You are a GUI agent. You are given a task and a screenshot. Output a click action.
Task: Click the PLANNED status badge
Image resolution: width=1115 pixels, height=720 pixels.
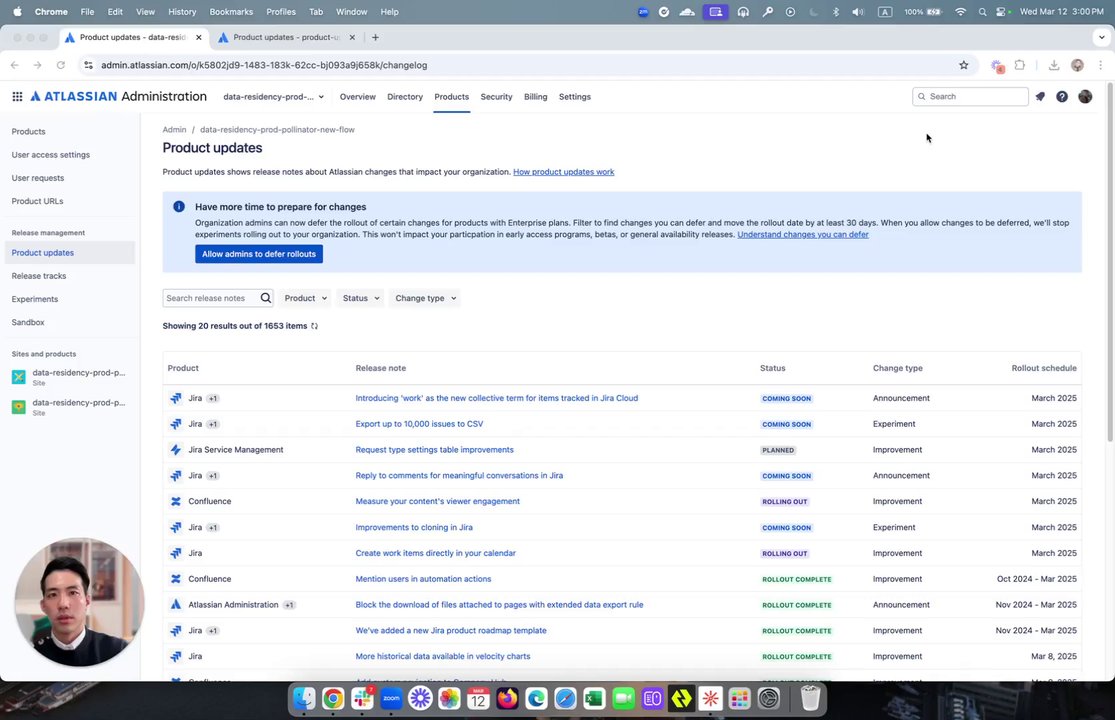click(x=778, y=451)
